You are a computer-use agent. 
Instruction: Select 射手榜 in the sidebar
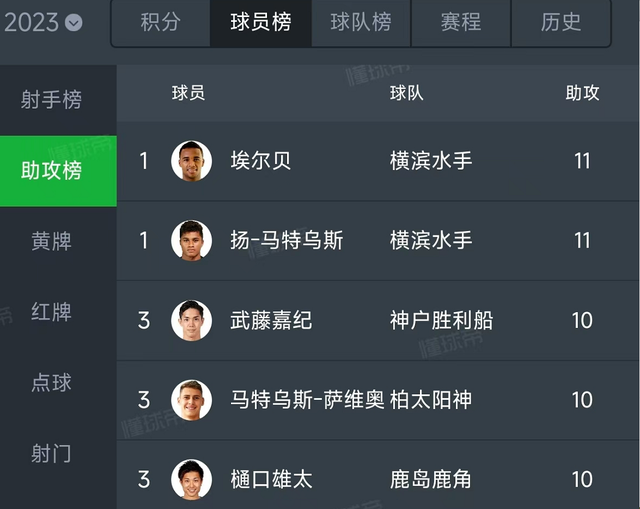tap(51, 100)
